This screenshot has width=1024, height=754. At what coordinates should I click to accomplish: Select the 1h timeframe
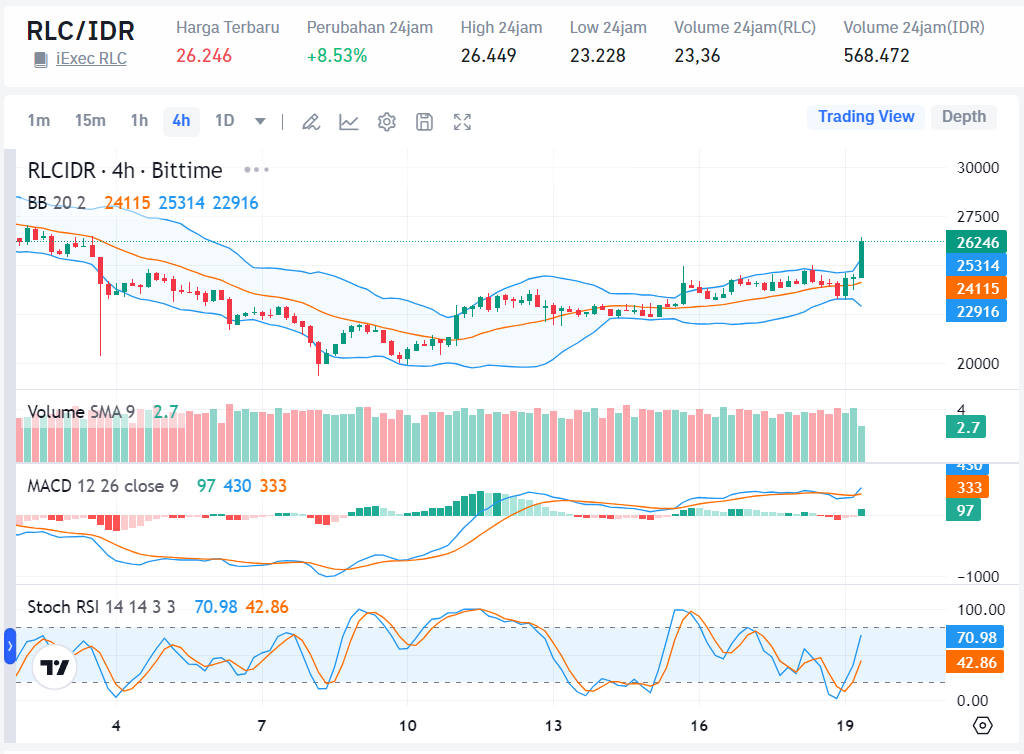pos(139,121)
